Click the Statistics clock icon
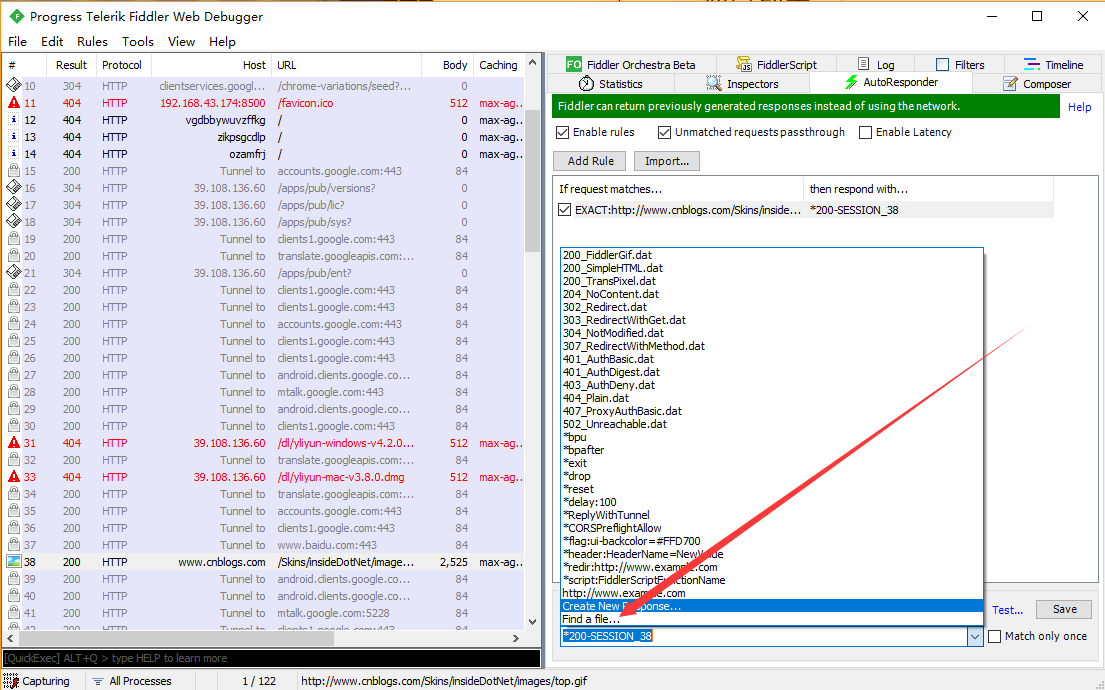Image resolution: width=1105 pixels, height=690 pixels. [586, 83]
